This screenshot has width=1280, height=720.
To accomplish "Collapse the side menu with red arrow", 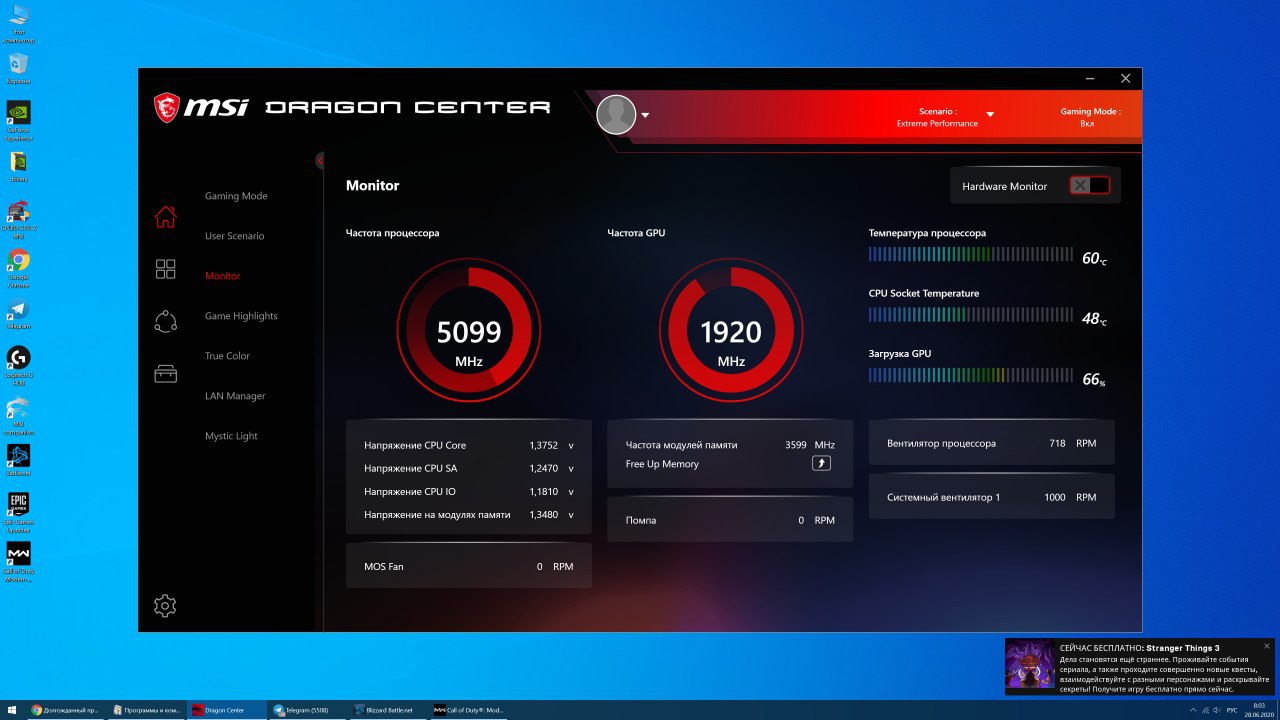I will click(x=321, y=160).
